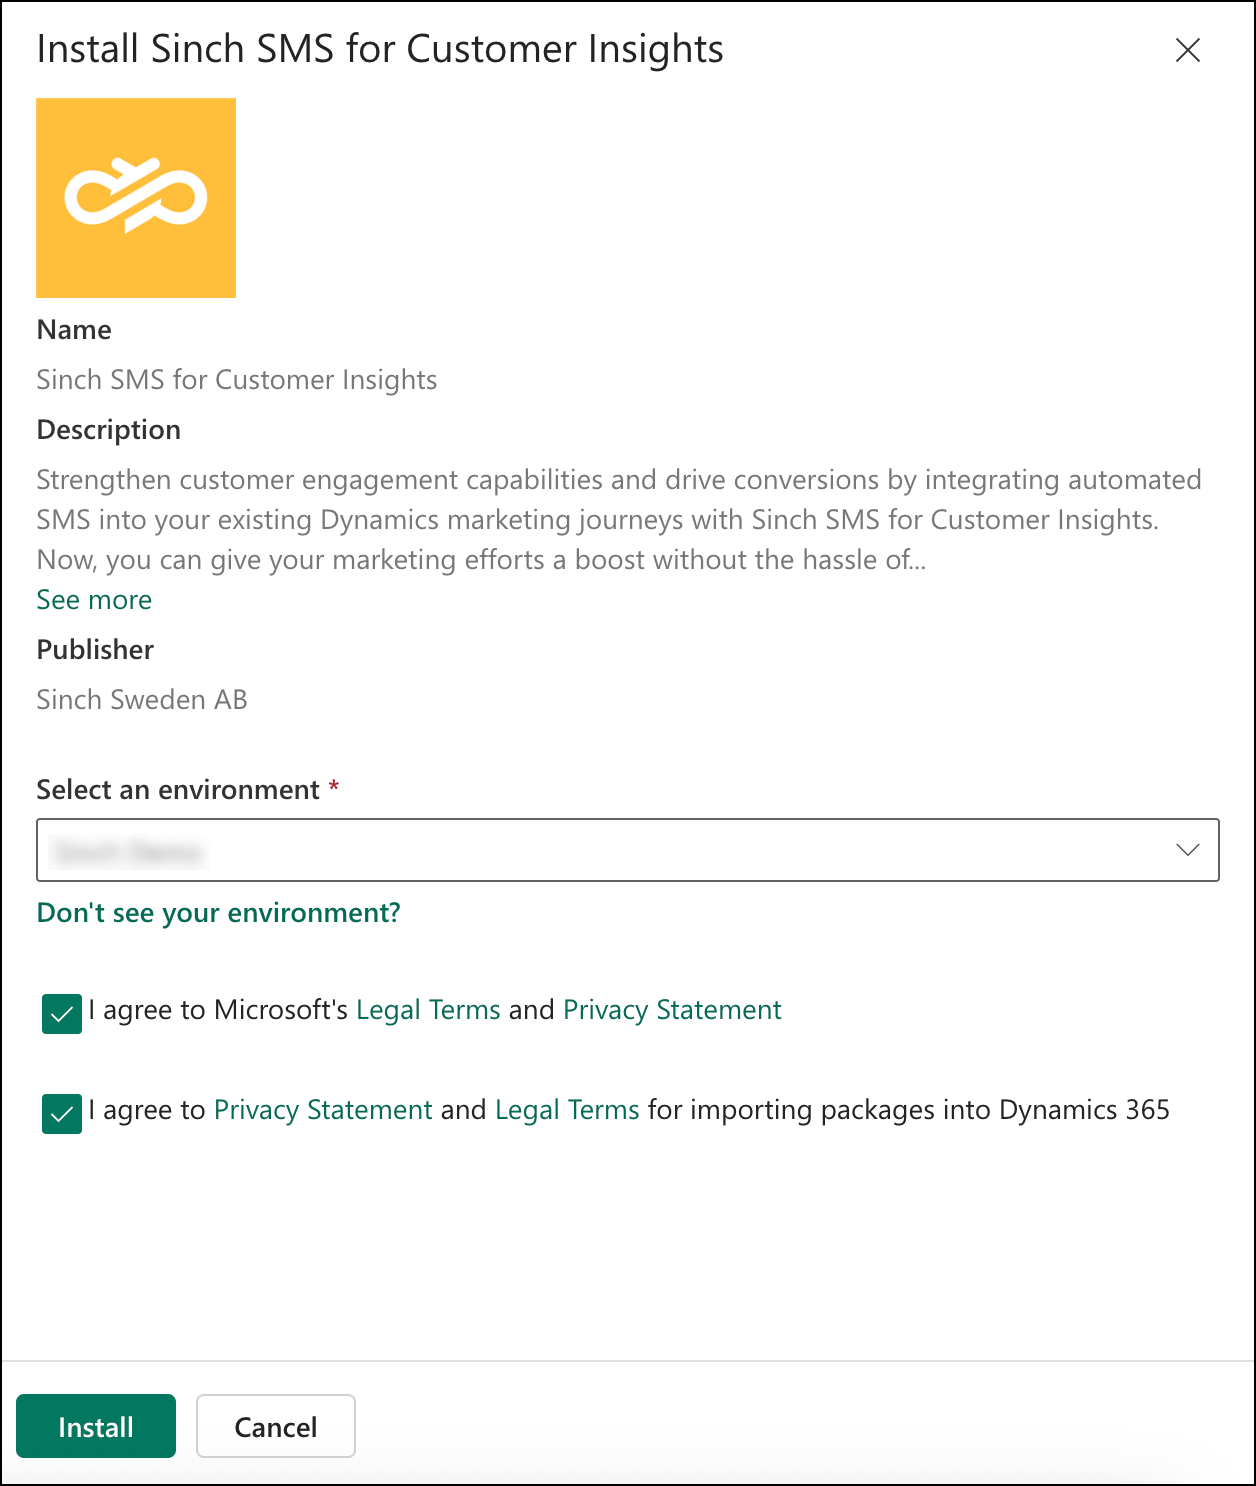Open the Privacy Statement for Microsoft
The height and width of the screenshot is (1486, 1256).
click(671, 1009)
